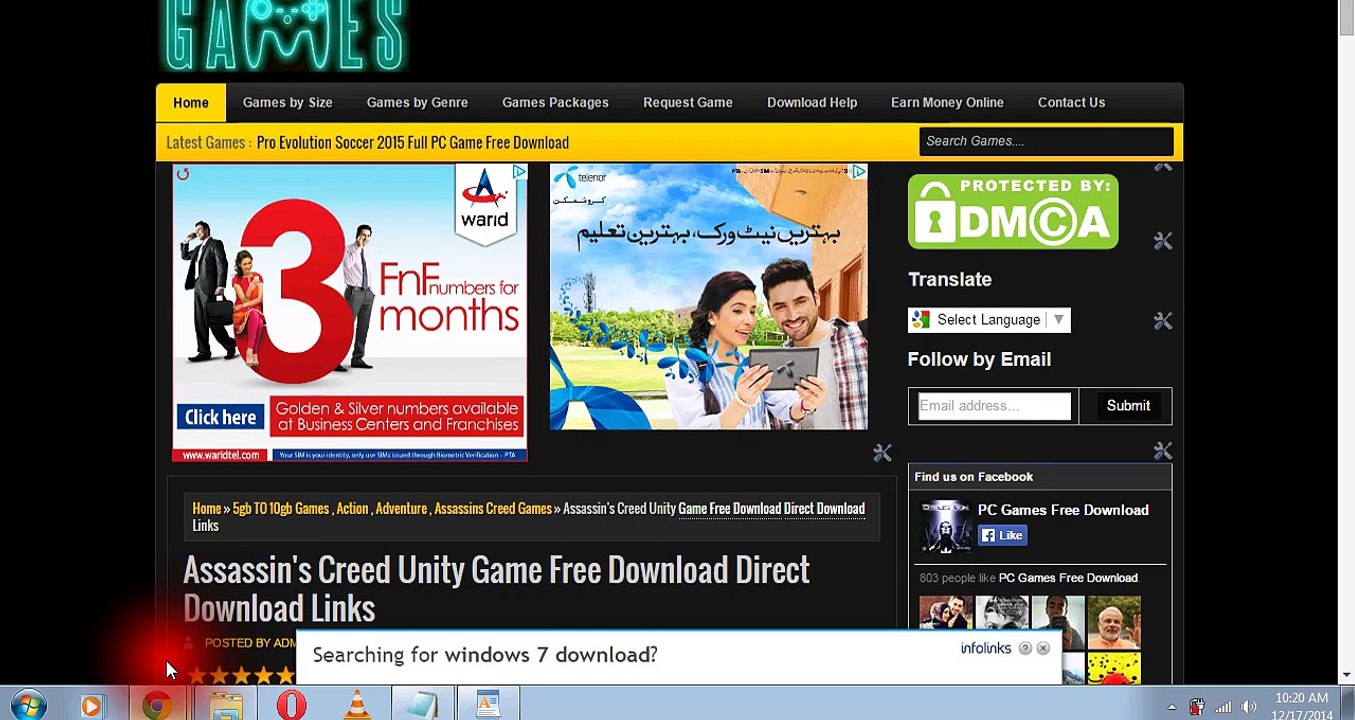Close the infolinks search ad bar

coord(1043,648)
